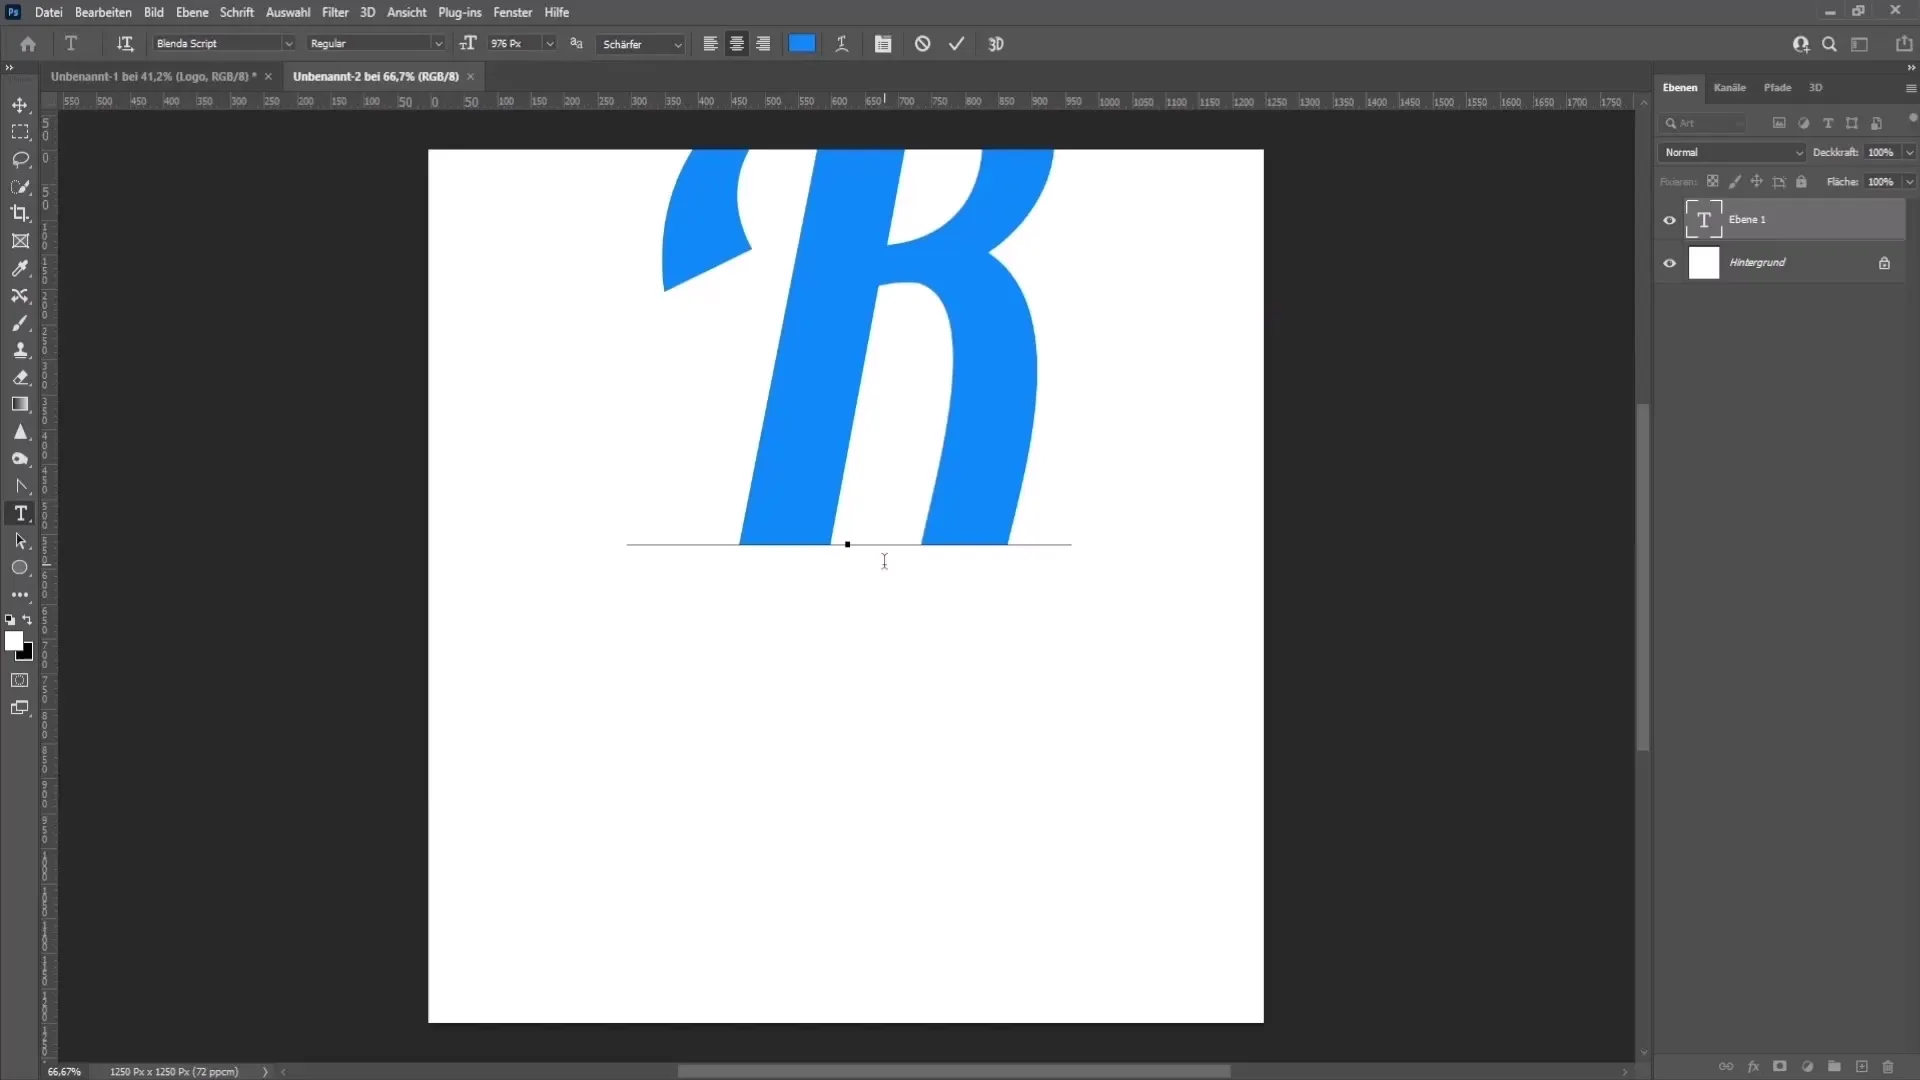Open the Schrift menu
The height and width of the screenshot is (1080, 1920).
point(236,12)
